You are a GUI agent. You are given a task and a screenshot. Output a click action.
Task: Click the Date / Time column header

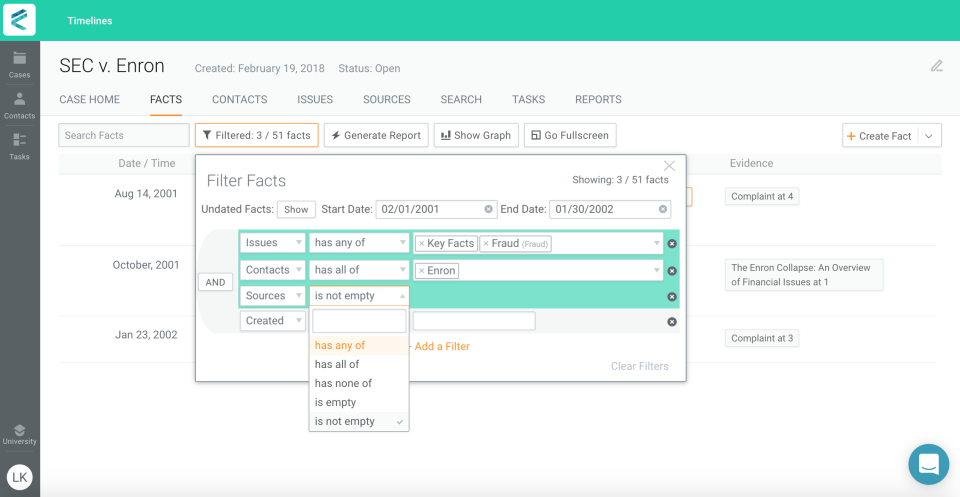click(147, 163)
